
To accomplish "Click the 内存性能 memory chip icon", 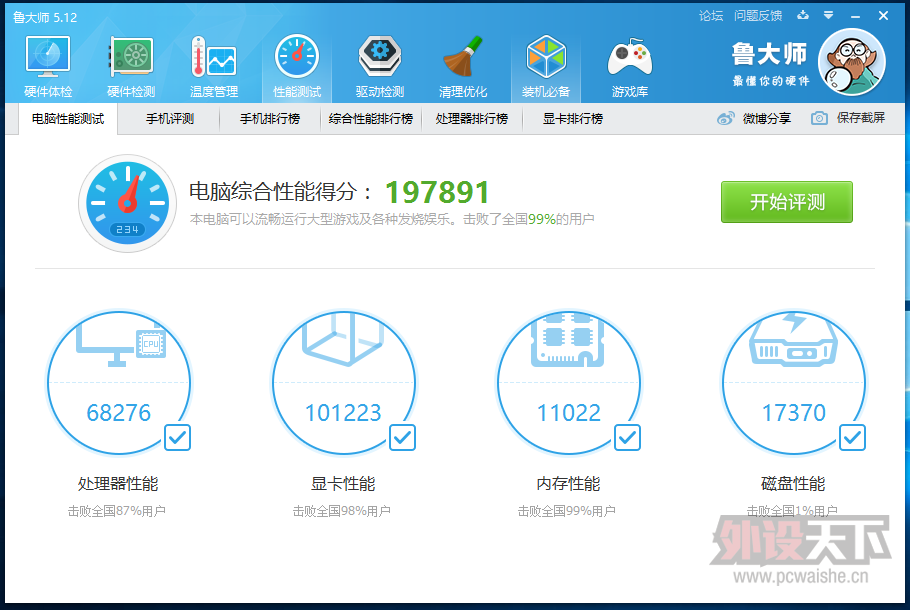I will pos(568,340).
